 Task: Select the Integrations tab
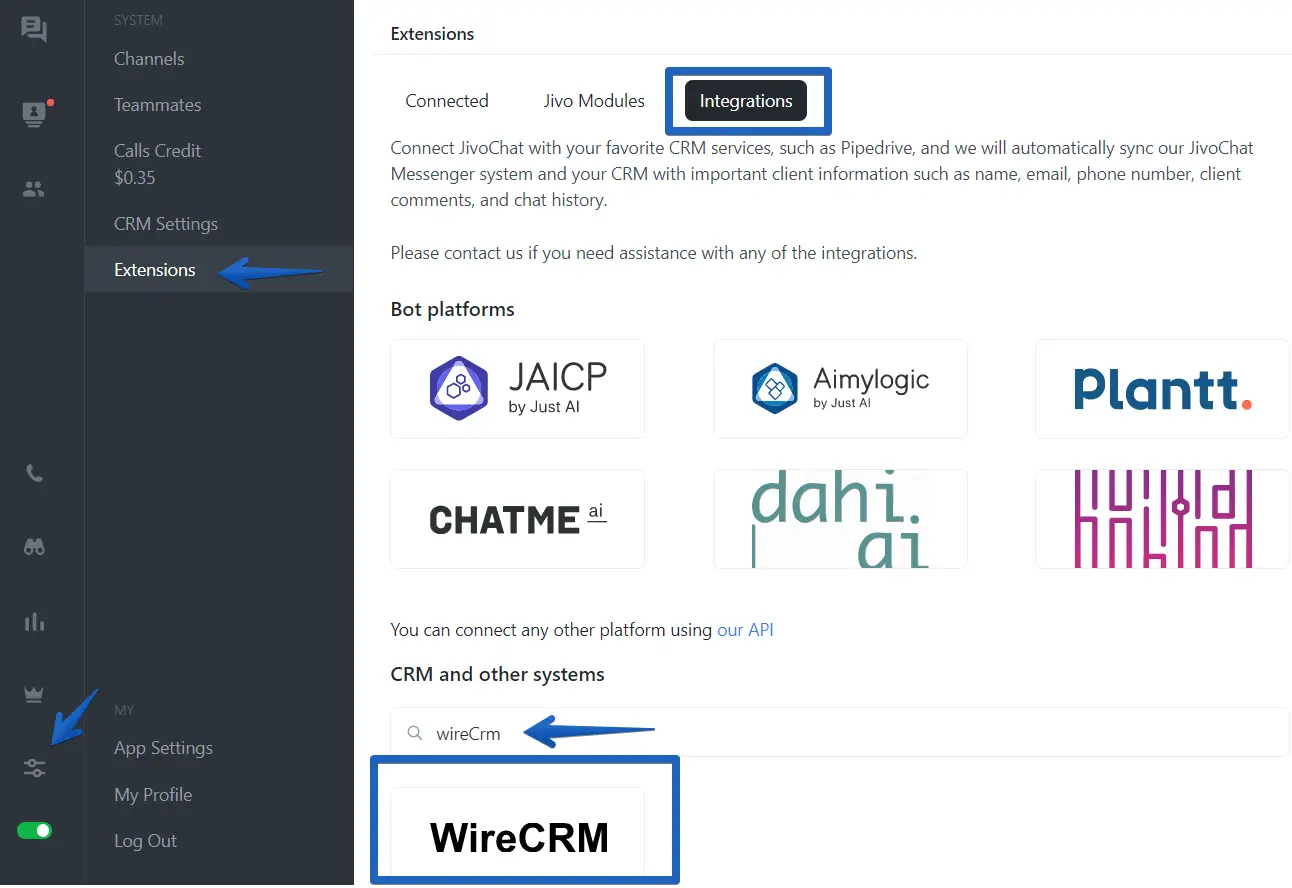click(746, 101)
